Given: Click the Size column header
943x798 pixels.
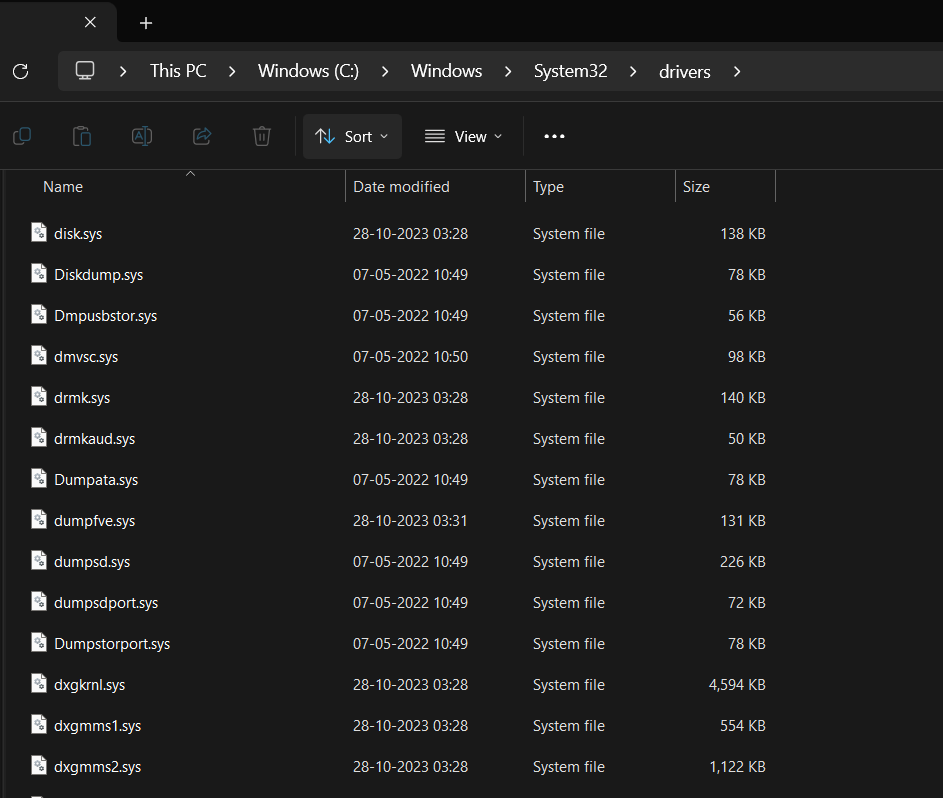Looking at the screenshot, I should pyautogui.click(x=696, y=186).
